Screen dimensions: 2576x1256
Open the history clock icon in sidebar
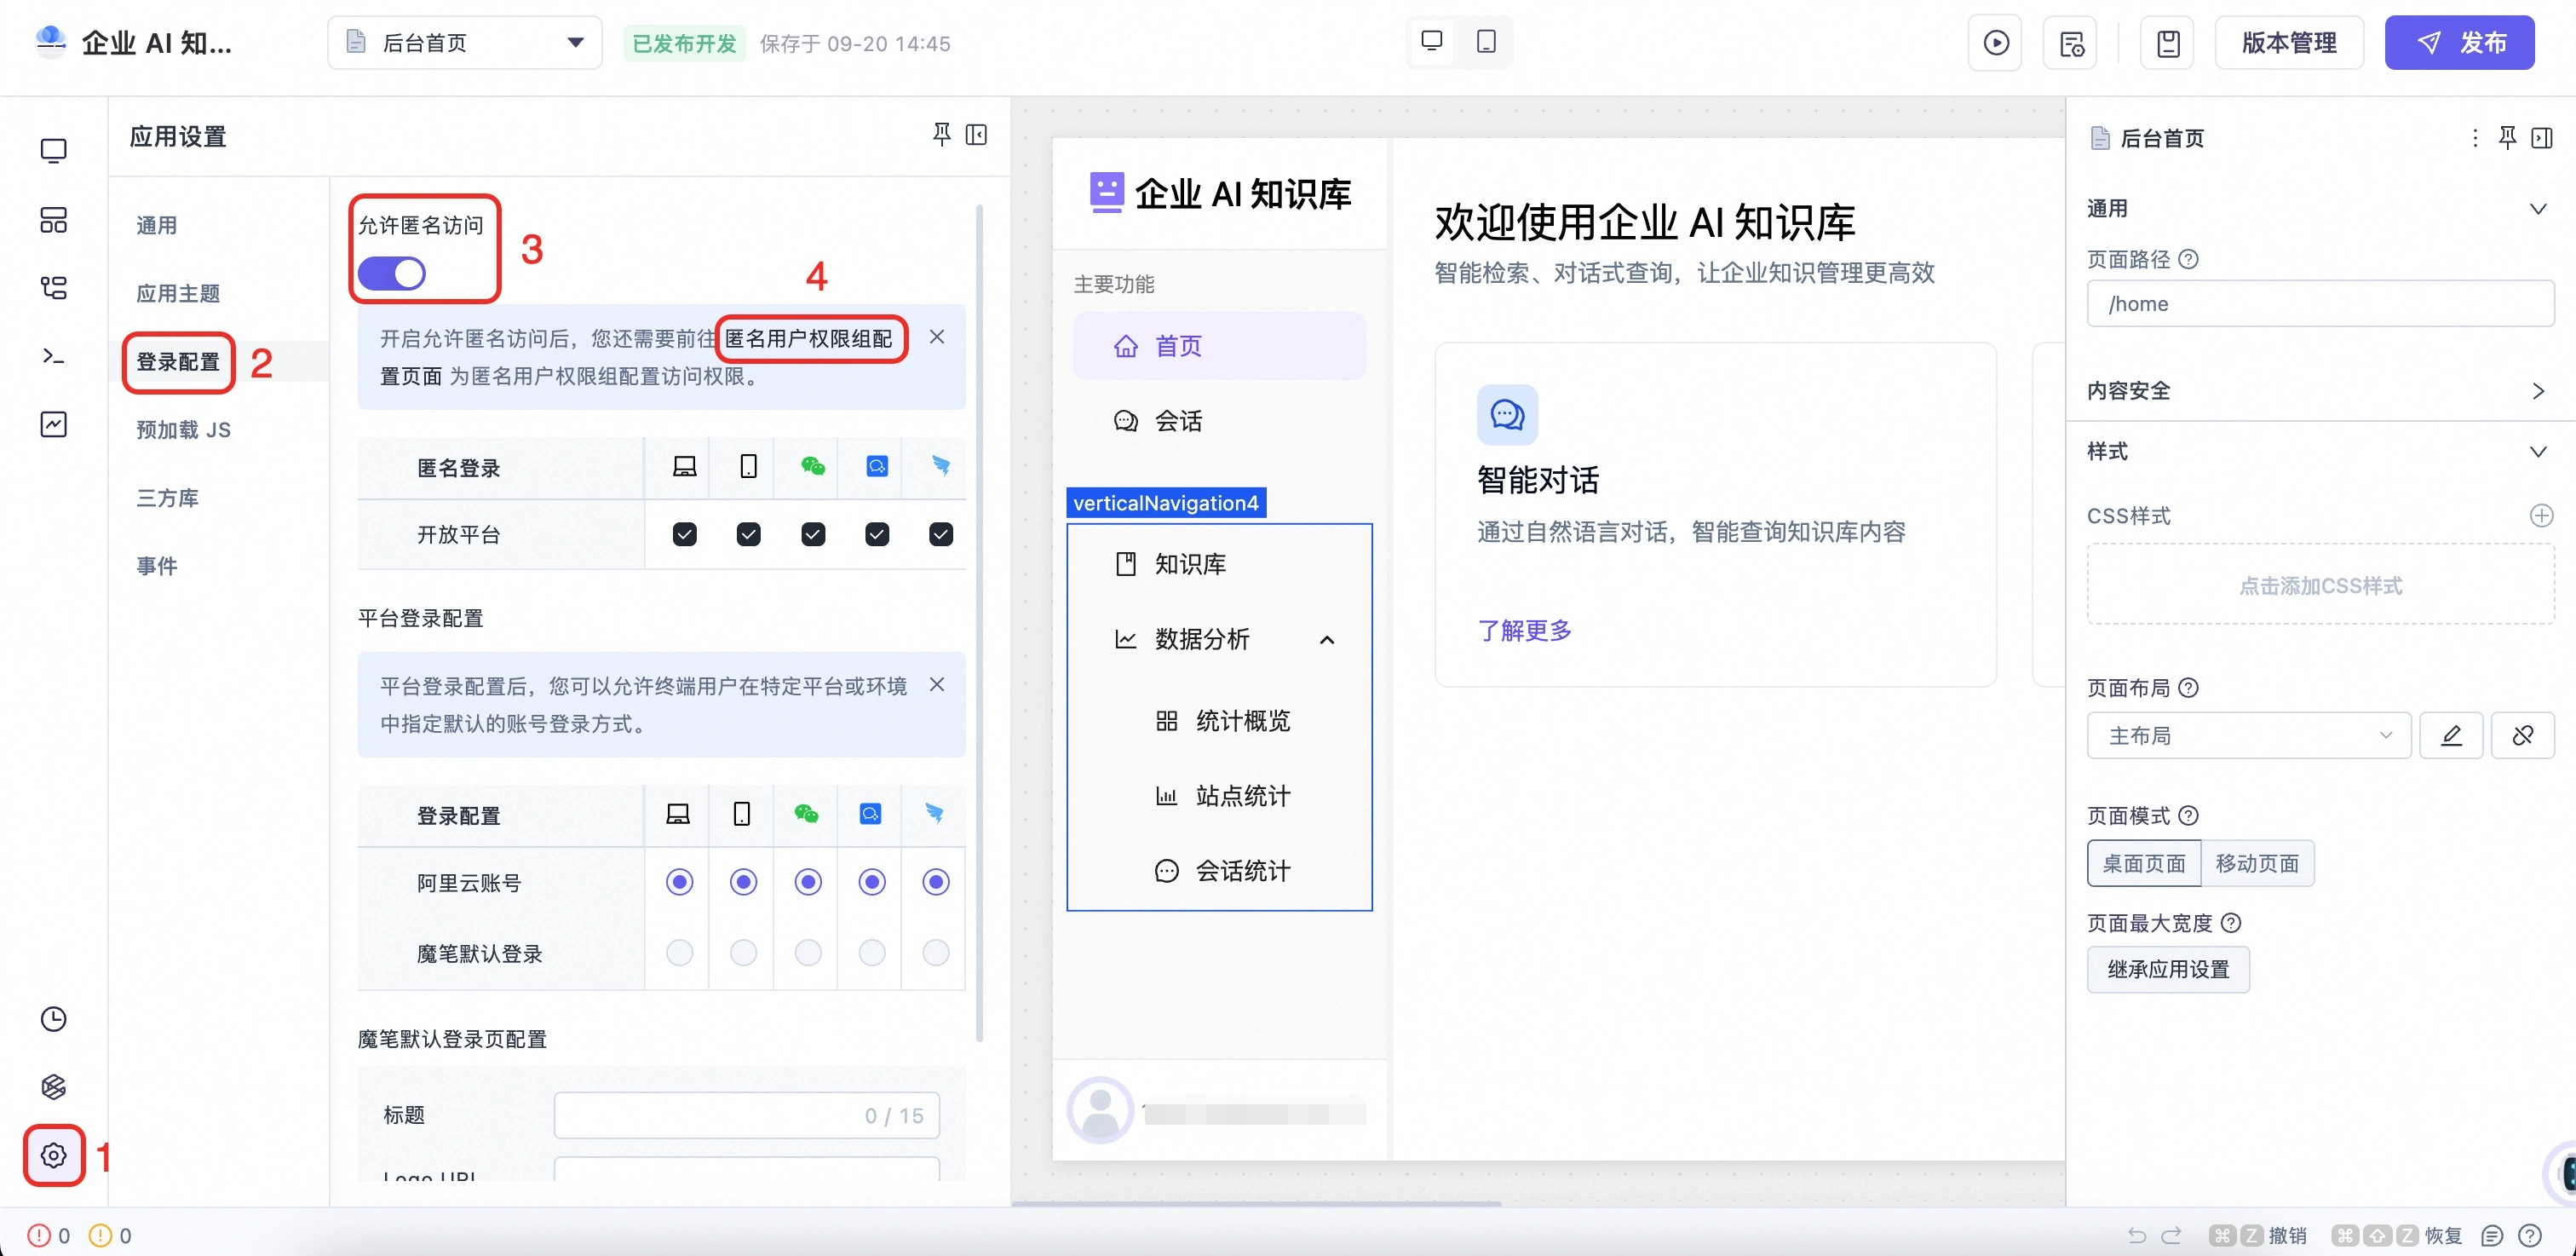(54, 1018)
